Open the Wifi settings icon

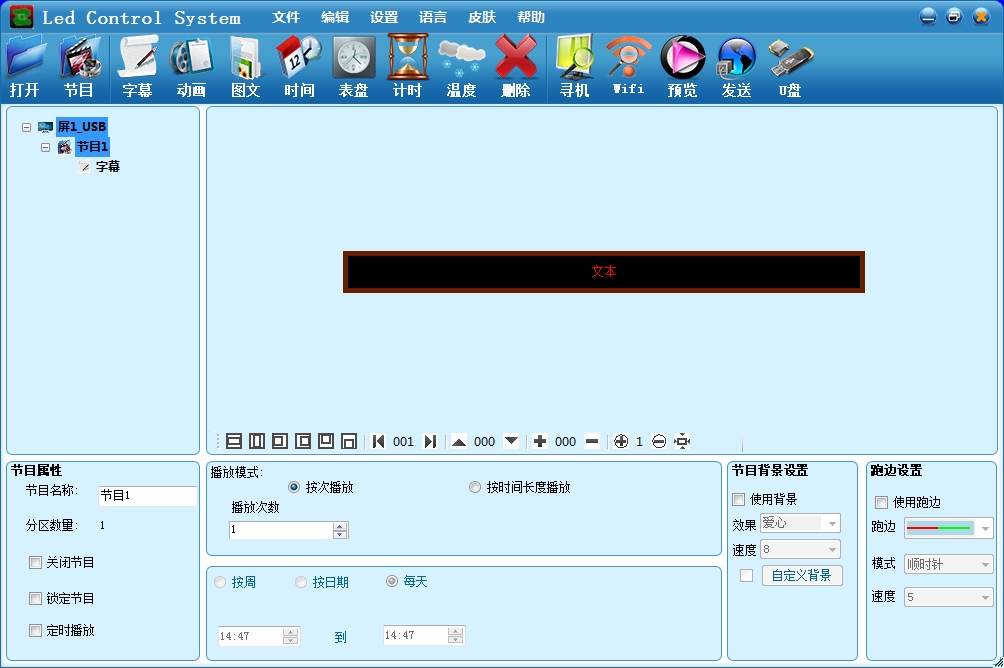[x=628, y=67]
